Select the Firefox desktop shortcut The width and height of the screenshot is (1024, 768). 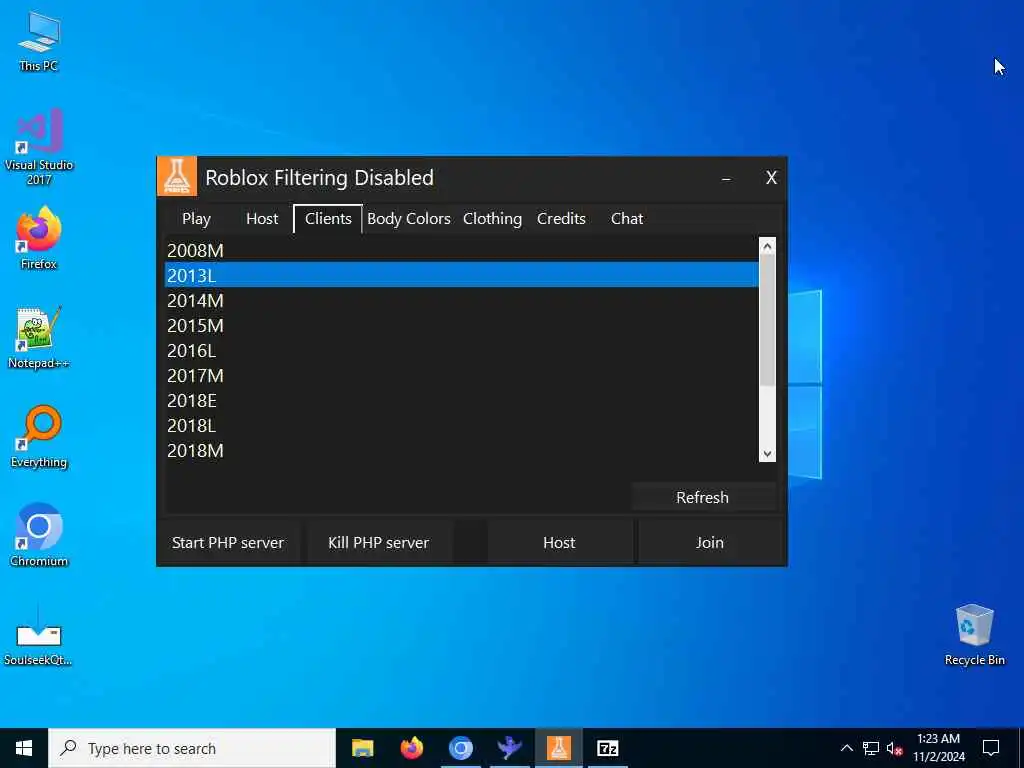(x=39, y=238)
